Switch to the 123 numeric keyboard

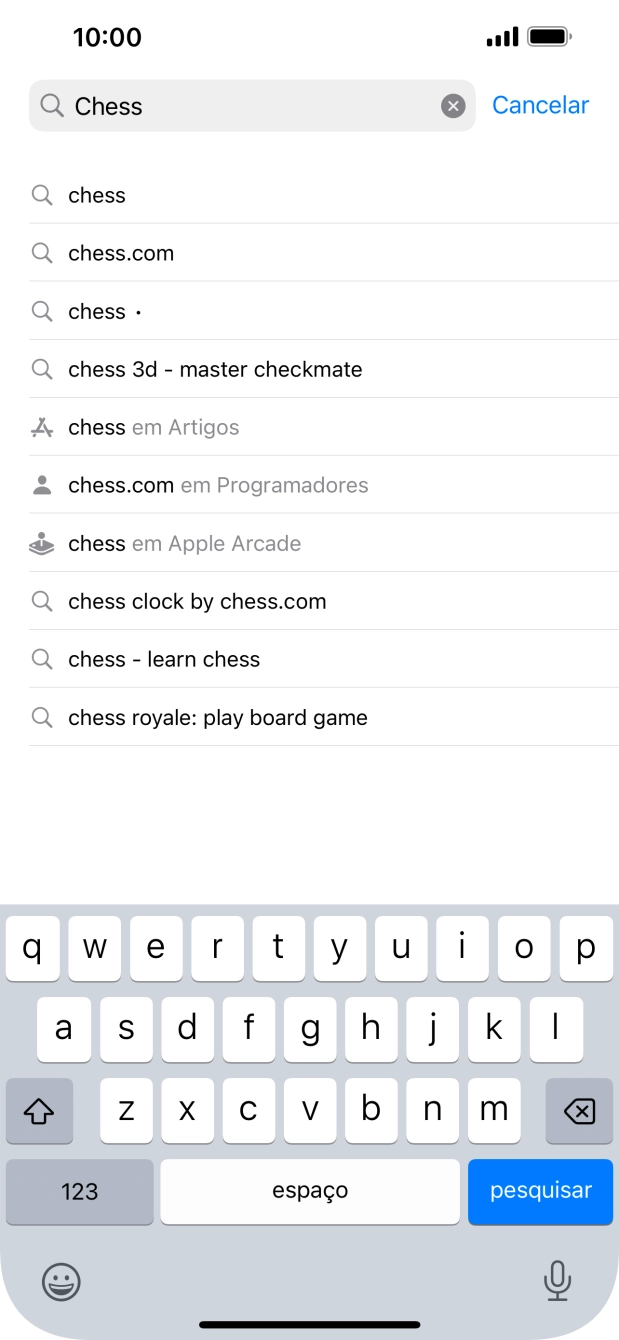(80, 1191)
